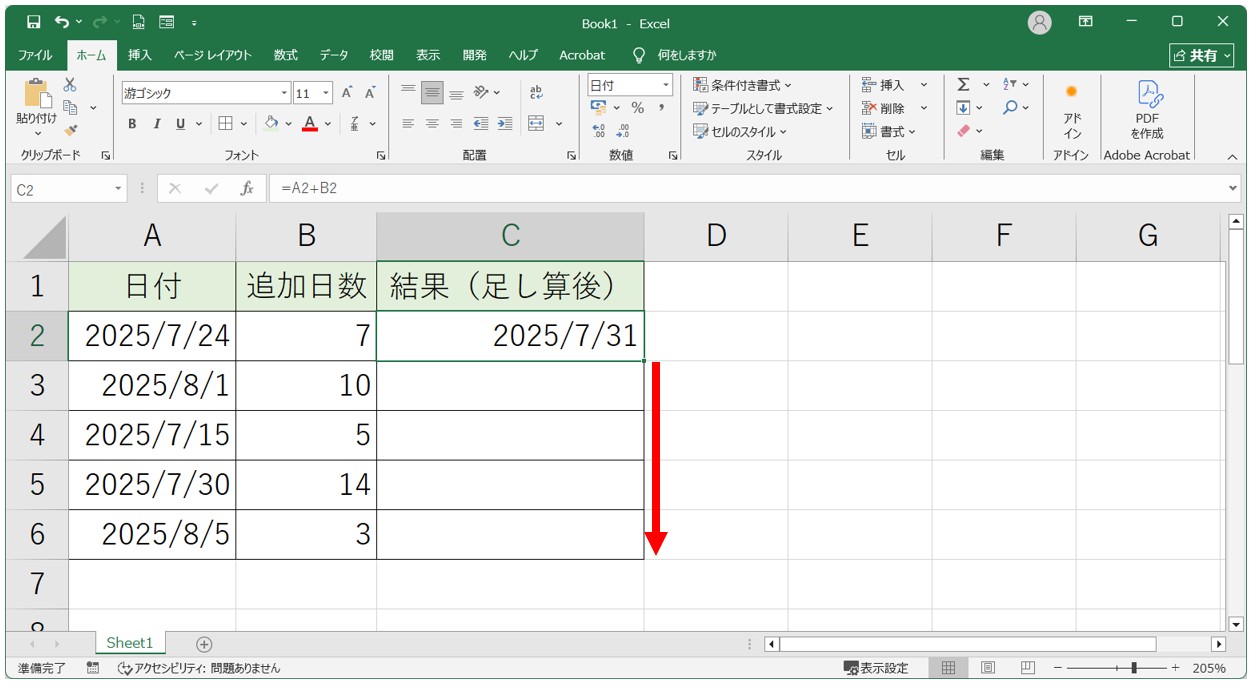Click the red font color A swatch
The image size is (1254, 686).
click(311, 124)
